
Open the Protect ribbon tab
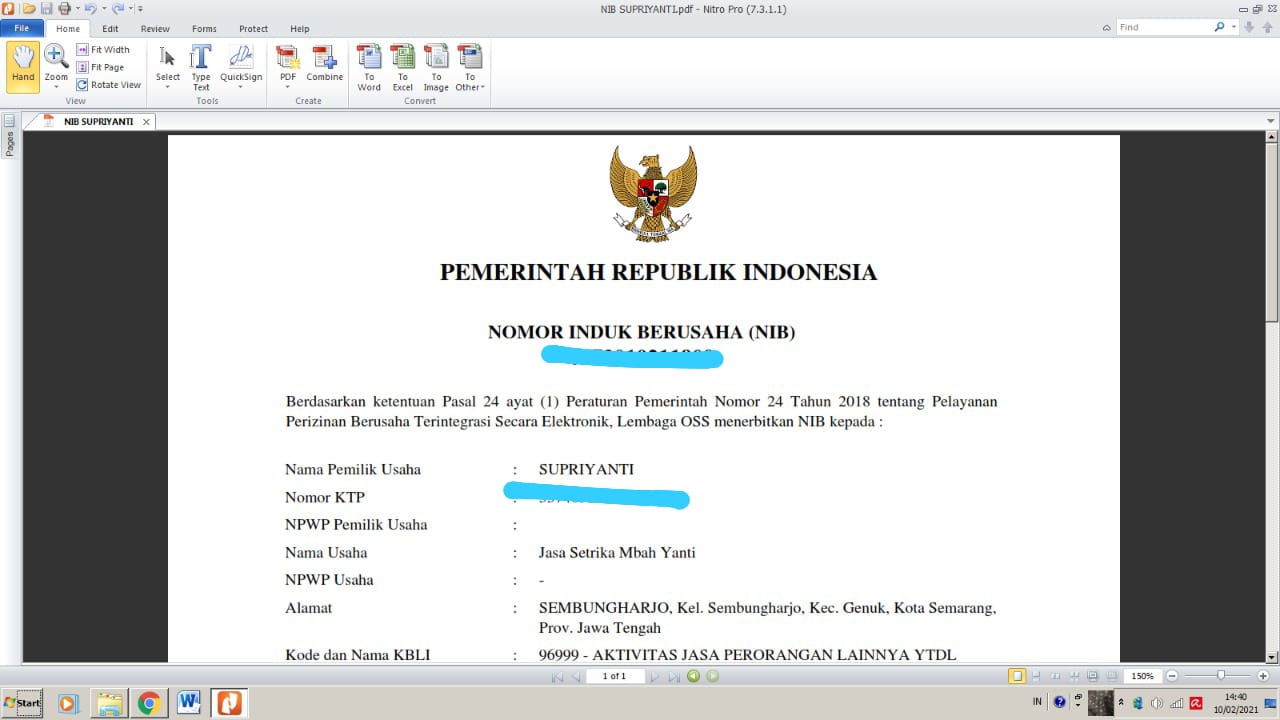[253, 29]
